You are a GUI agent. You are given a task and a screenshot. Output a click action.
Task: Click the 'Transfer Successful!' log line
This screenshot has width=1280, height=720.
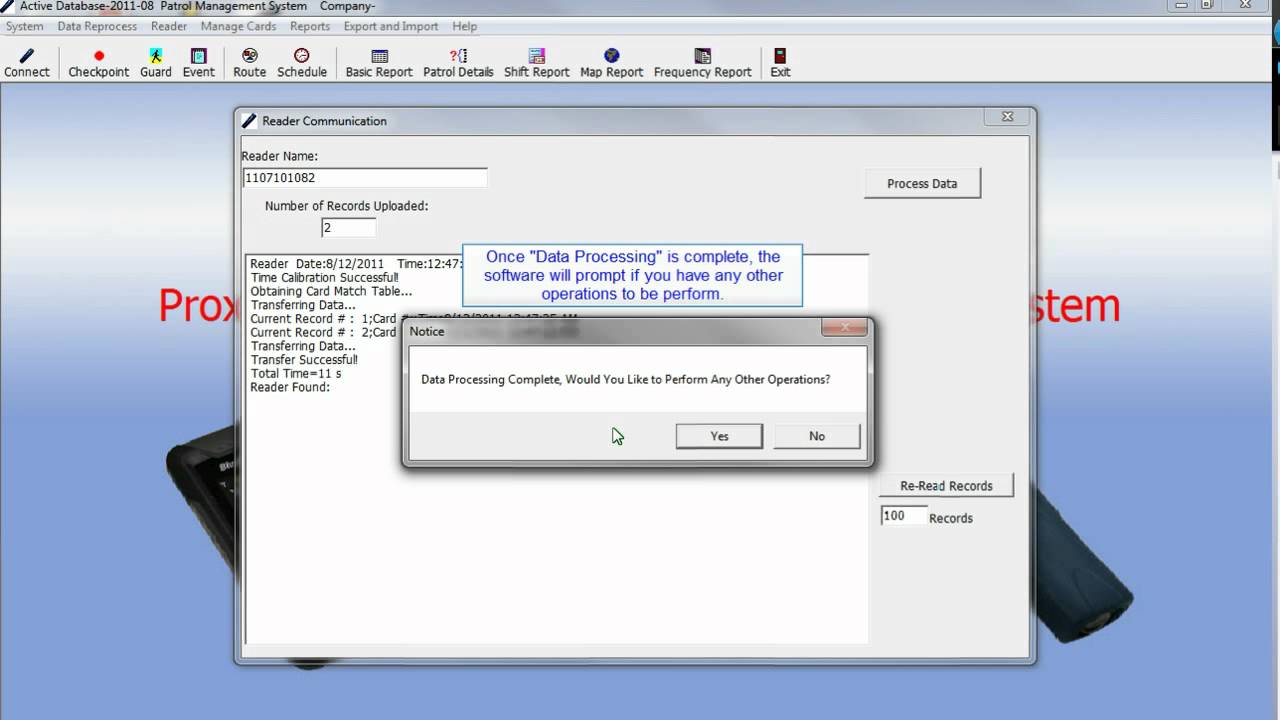coord(304,359)
